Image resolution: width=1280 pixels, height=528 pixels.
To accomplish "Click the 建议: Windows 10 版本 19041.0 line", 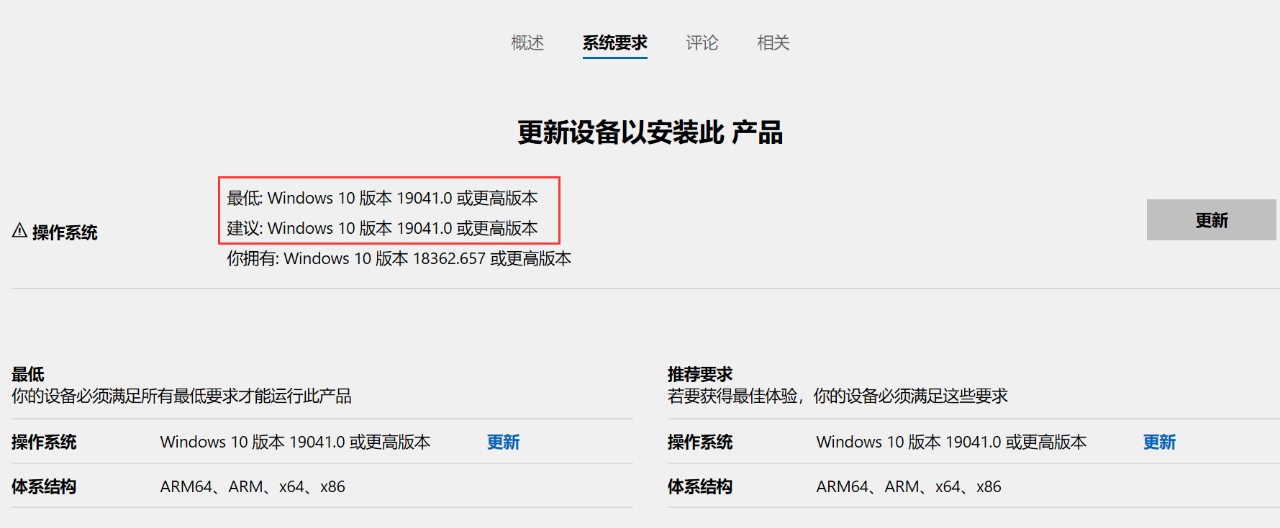I will point(382,228).
